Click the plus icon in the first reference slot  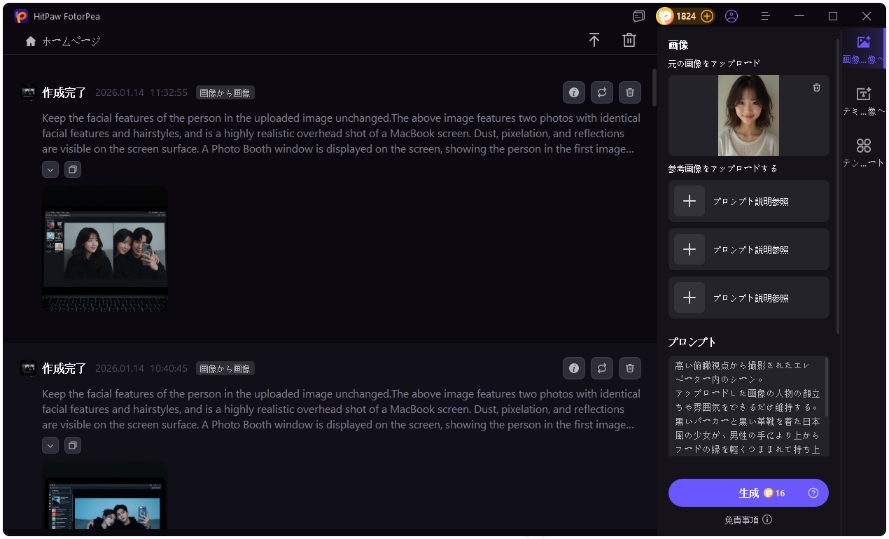click(689, 201)
